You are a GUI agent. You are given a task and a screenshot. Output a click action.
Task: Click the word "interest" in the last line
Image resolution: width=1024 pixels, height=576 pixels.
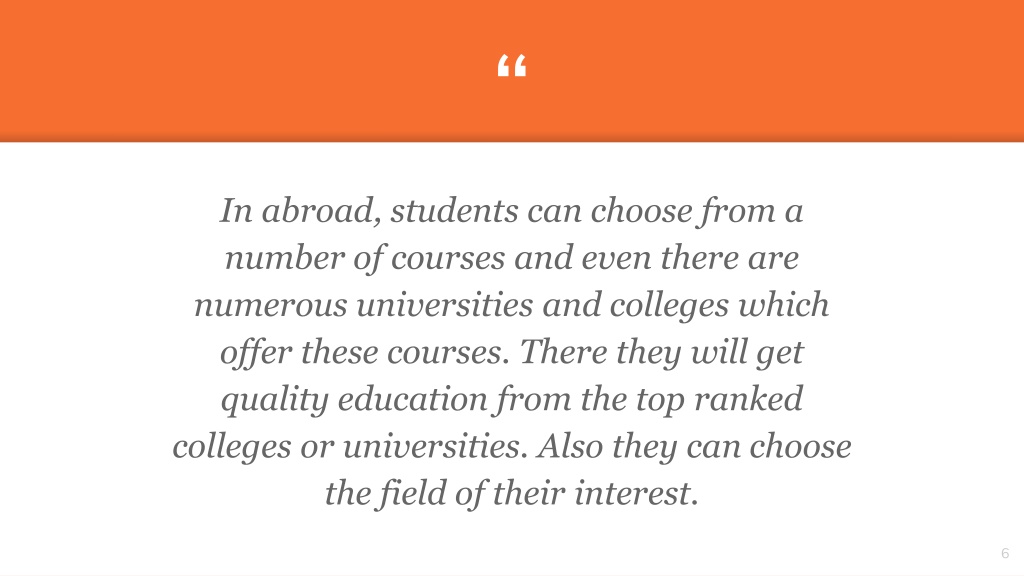click(x=632, y=494)
